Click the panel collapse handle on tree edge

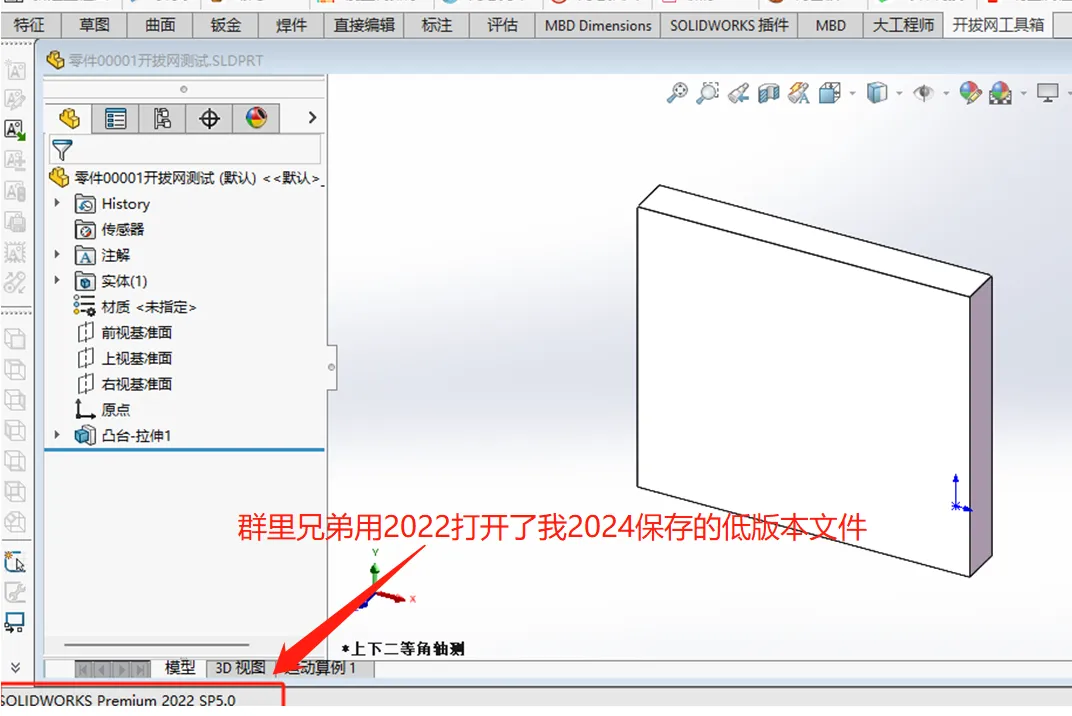[332, 367]
